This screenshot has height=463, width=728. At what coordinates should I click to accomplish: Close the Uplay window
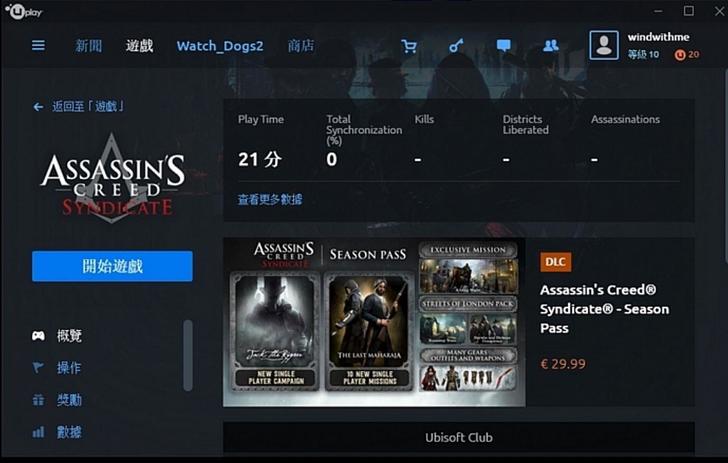coord(719,11)
